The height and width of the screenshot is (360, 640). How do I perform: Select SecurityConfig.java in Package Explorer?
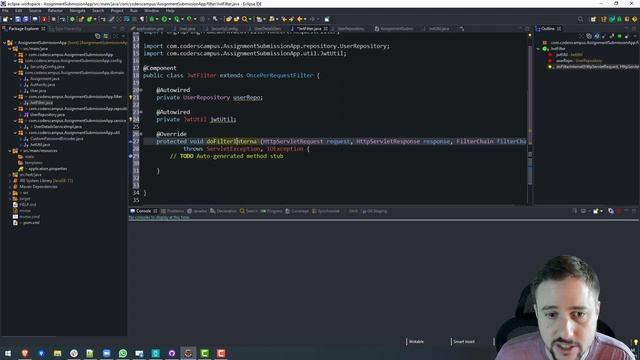tap(47, 67)
